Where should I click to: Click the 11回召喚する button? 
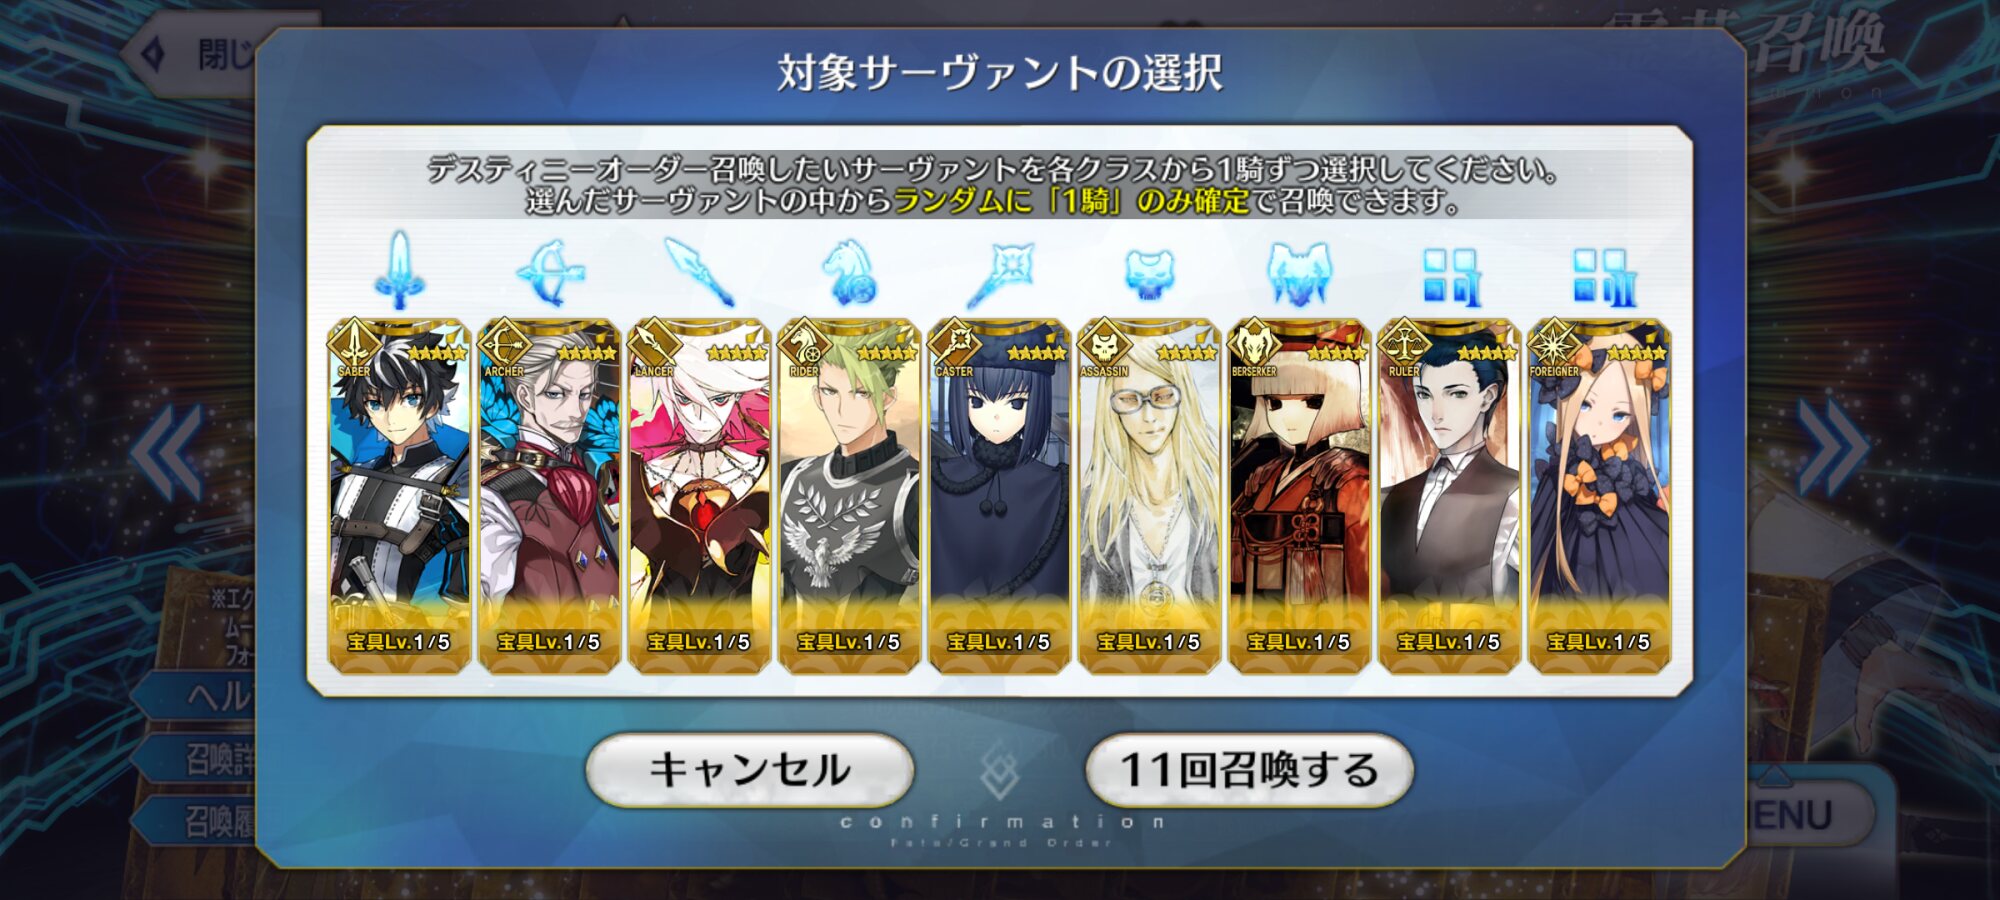click(x=1249, y=770)
